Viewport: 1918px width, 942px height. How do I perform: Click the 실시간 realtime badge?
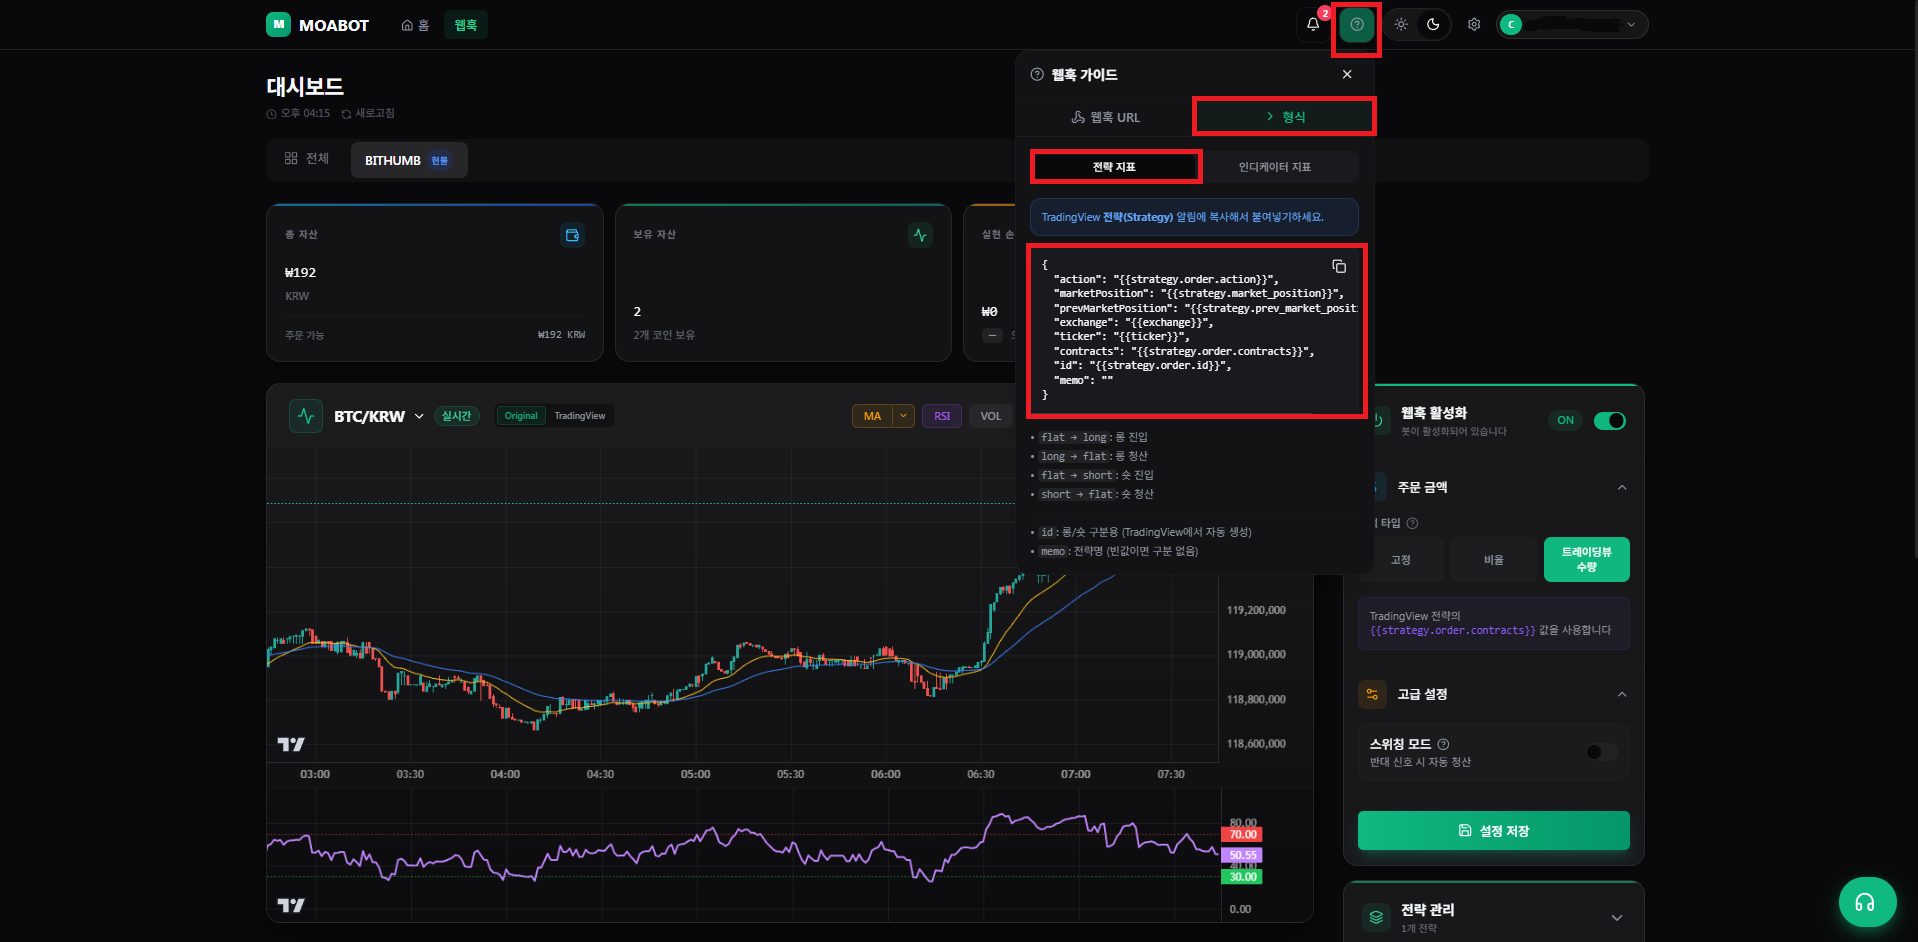pos(456,416)
